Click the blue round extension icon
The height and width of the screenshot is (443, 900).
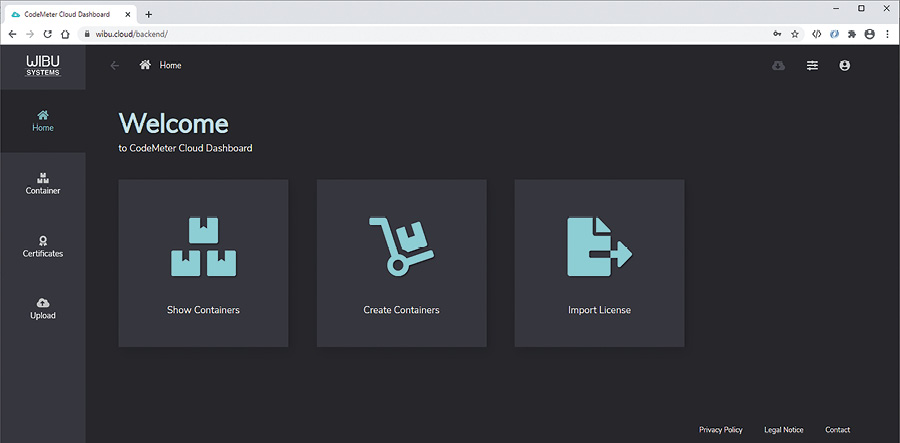coord(834,34)
